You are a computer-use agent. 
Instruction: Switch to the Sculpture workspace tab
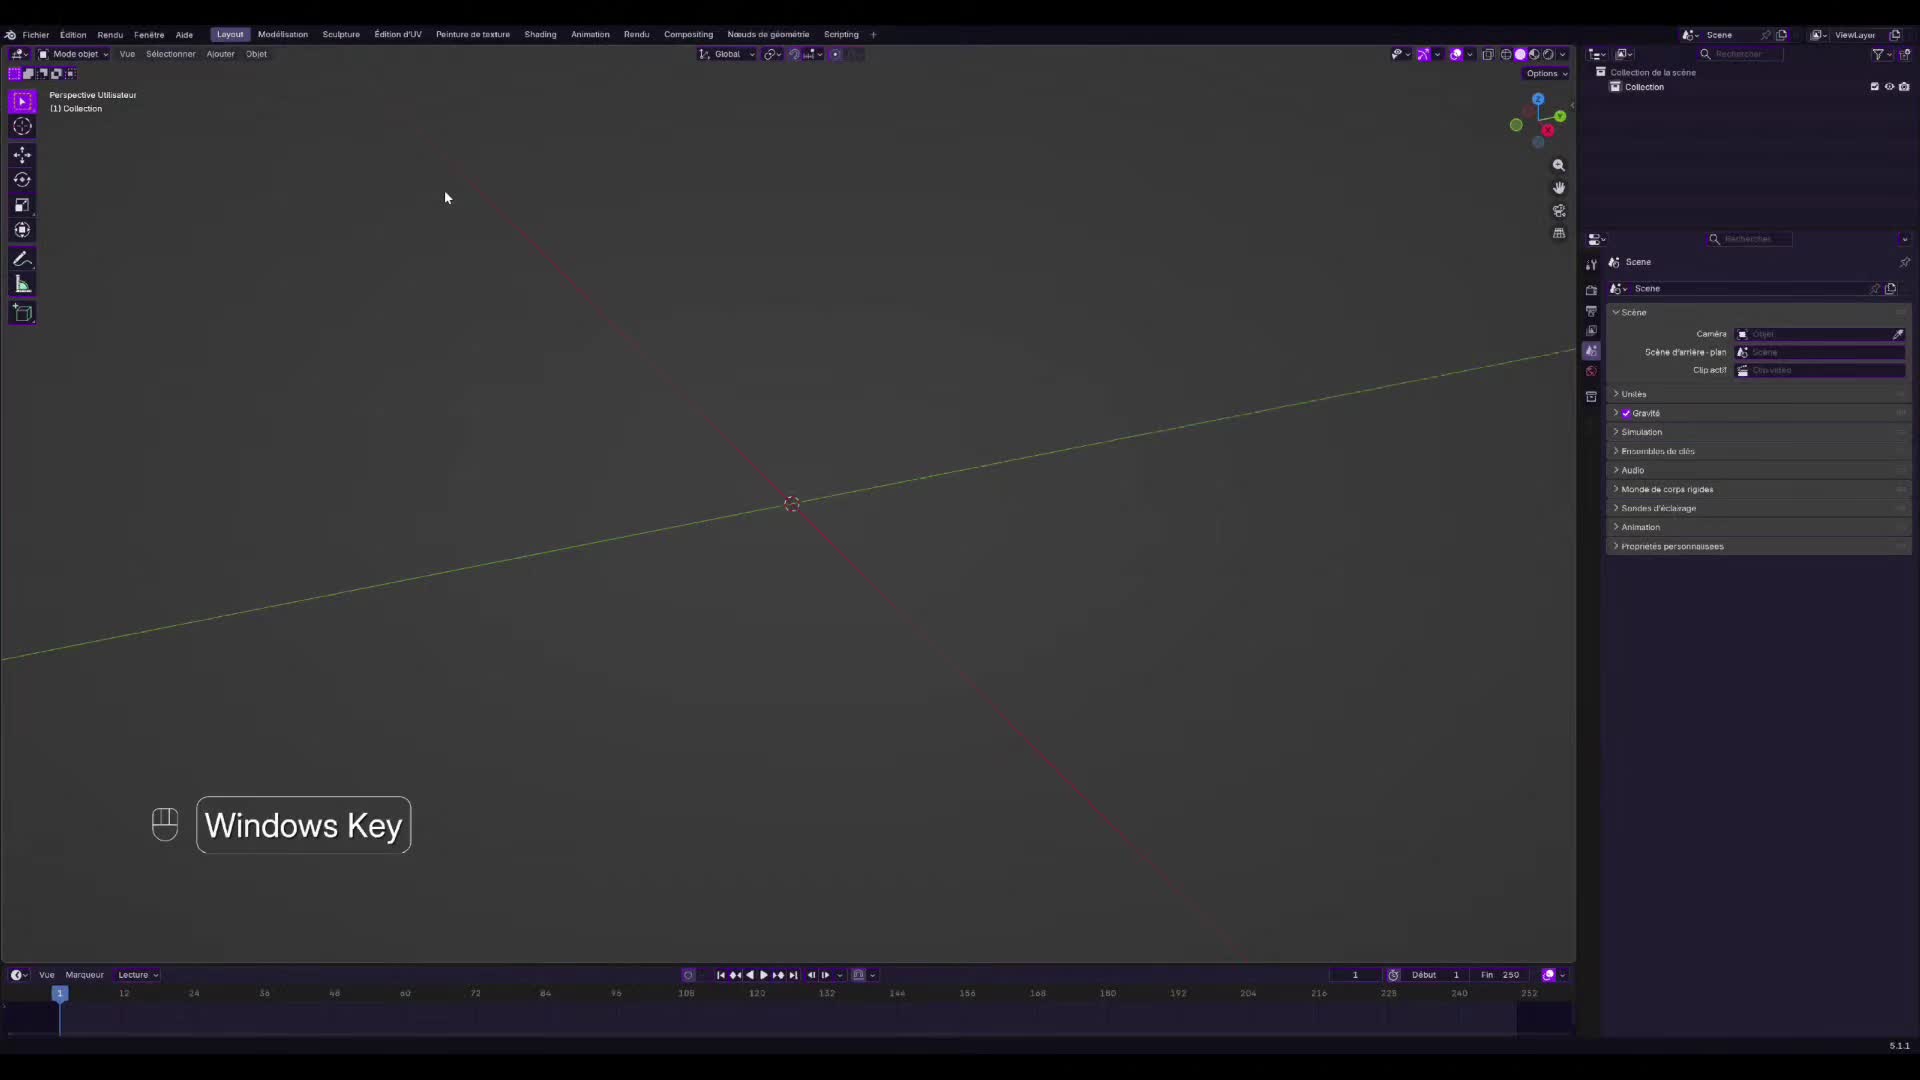coord(341,34)
